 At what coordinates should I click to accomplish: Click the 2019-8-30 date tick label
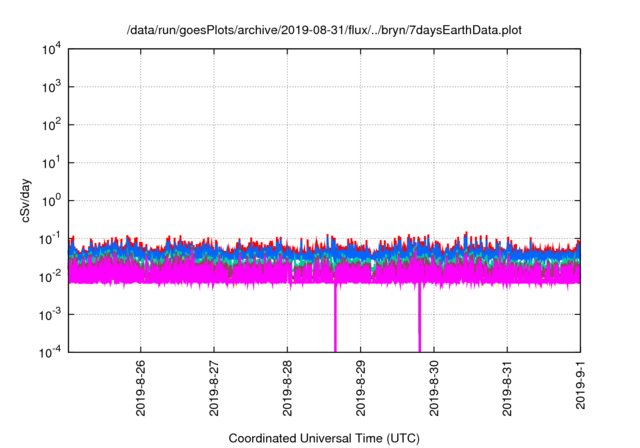click(x=434, y=388)
